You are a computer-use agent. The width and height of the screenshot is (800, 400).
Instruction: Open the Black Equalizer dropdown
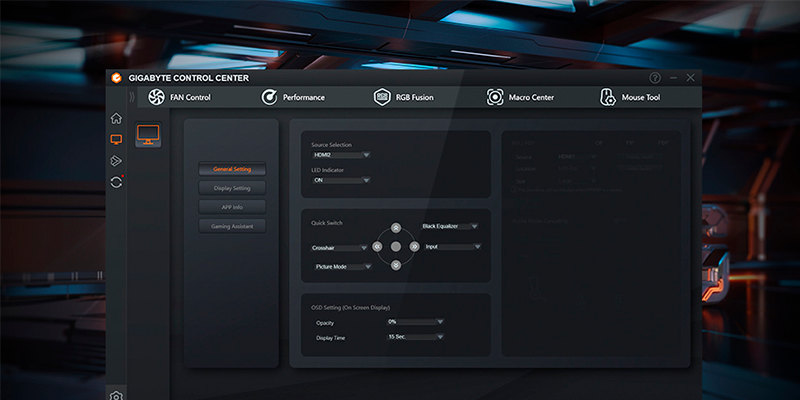pyautogui.click(x=450, y=226)
